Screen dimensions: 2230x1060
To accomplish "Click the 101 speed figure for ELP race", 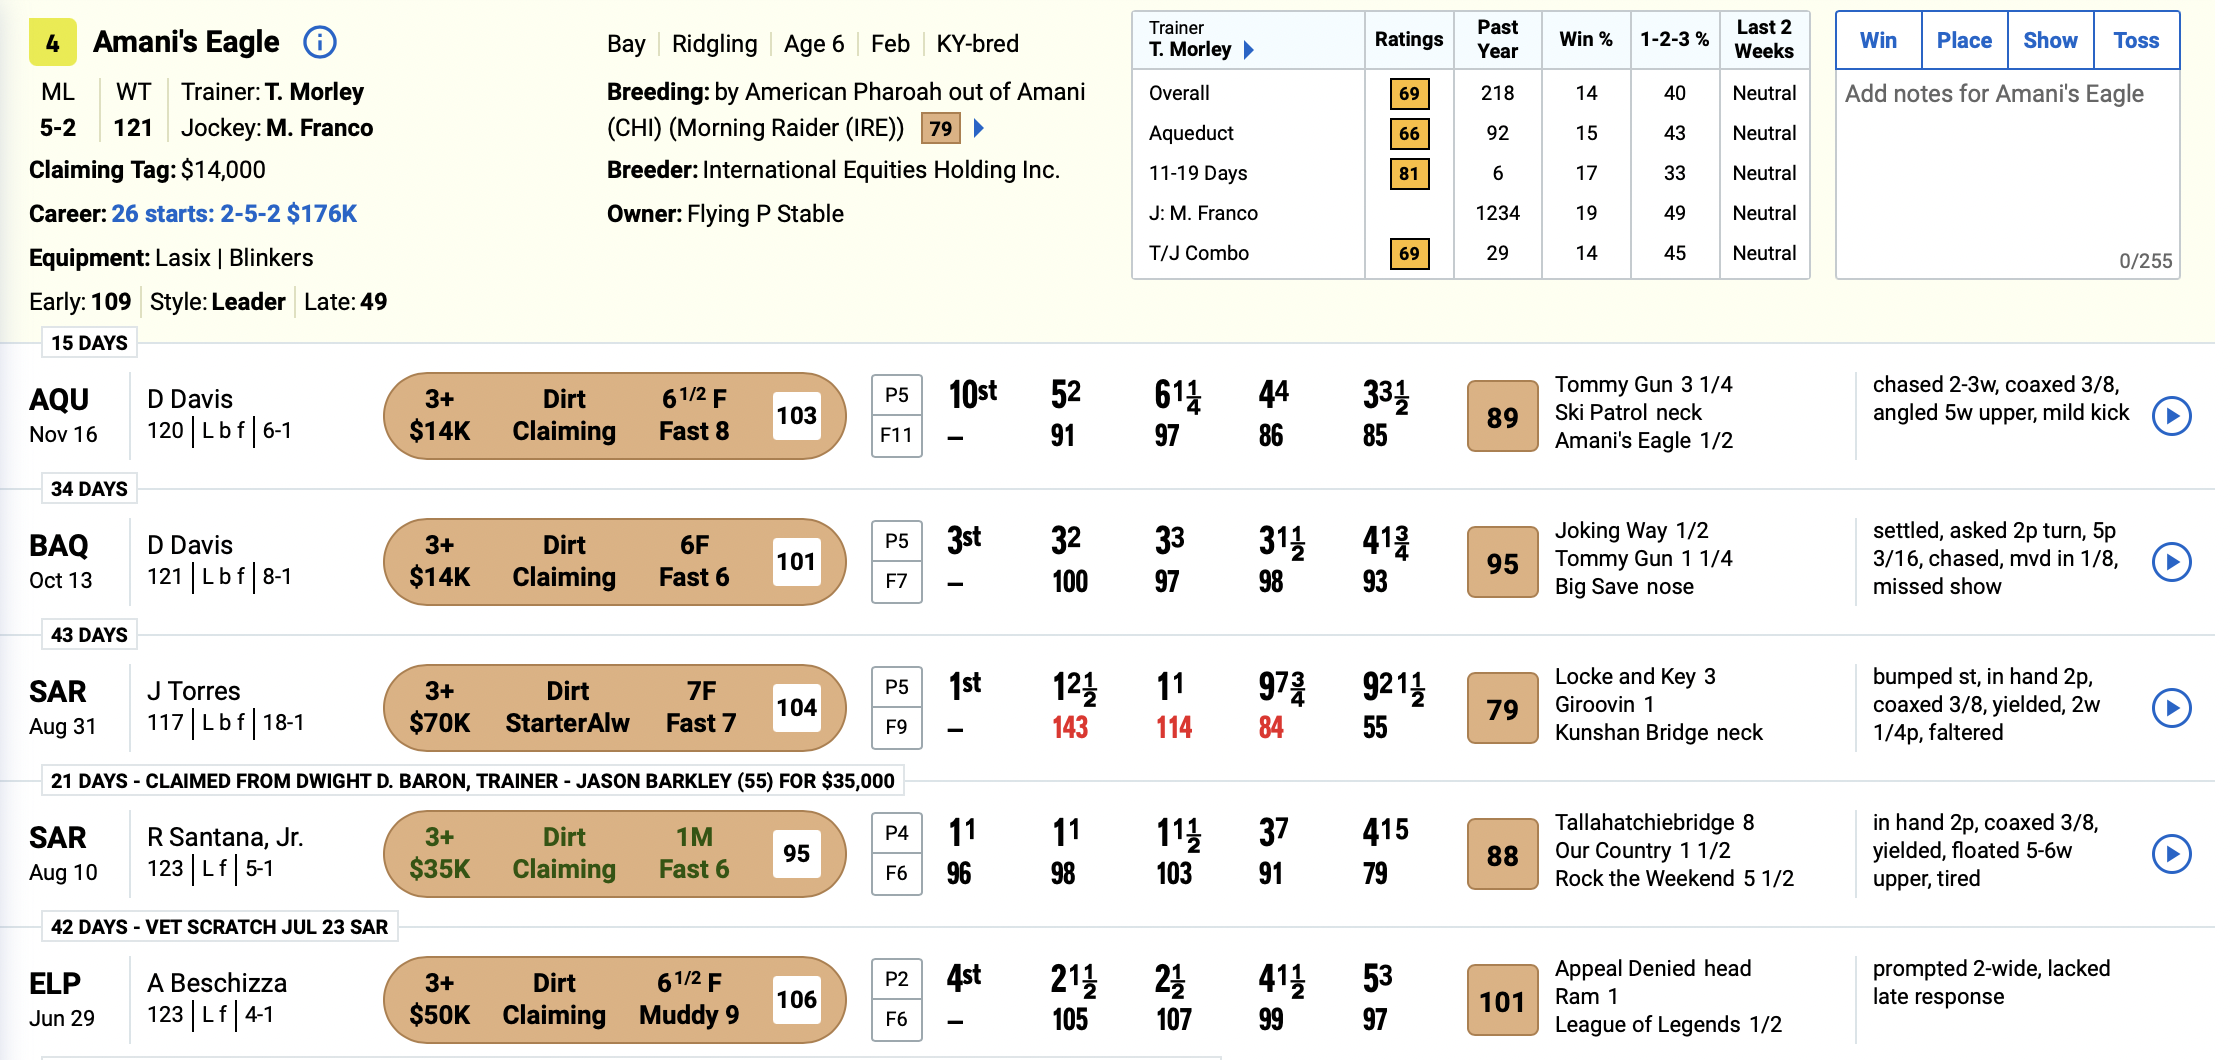I will click(x=1502, y=1000).
